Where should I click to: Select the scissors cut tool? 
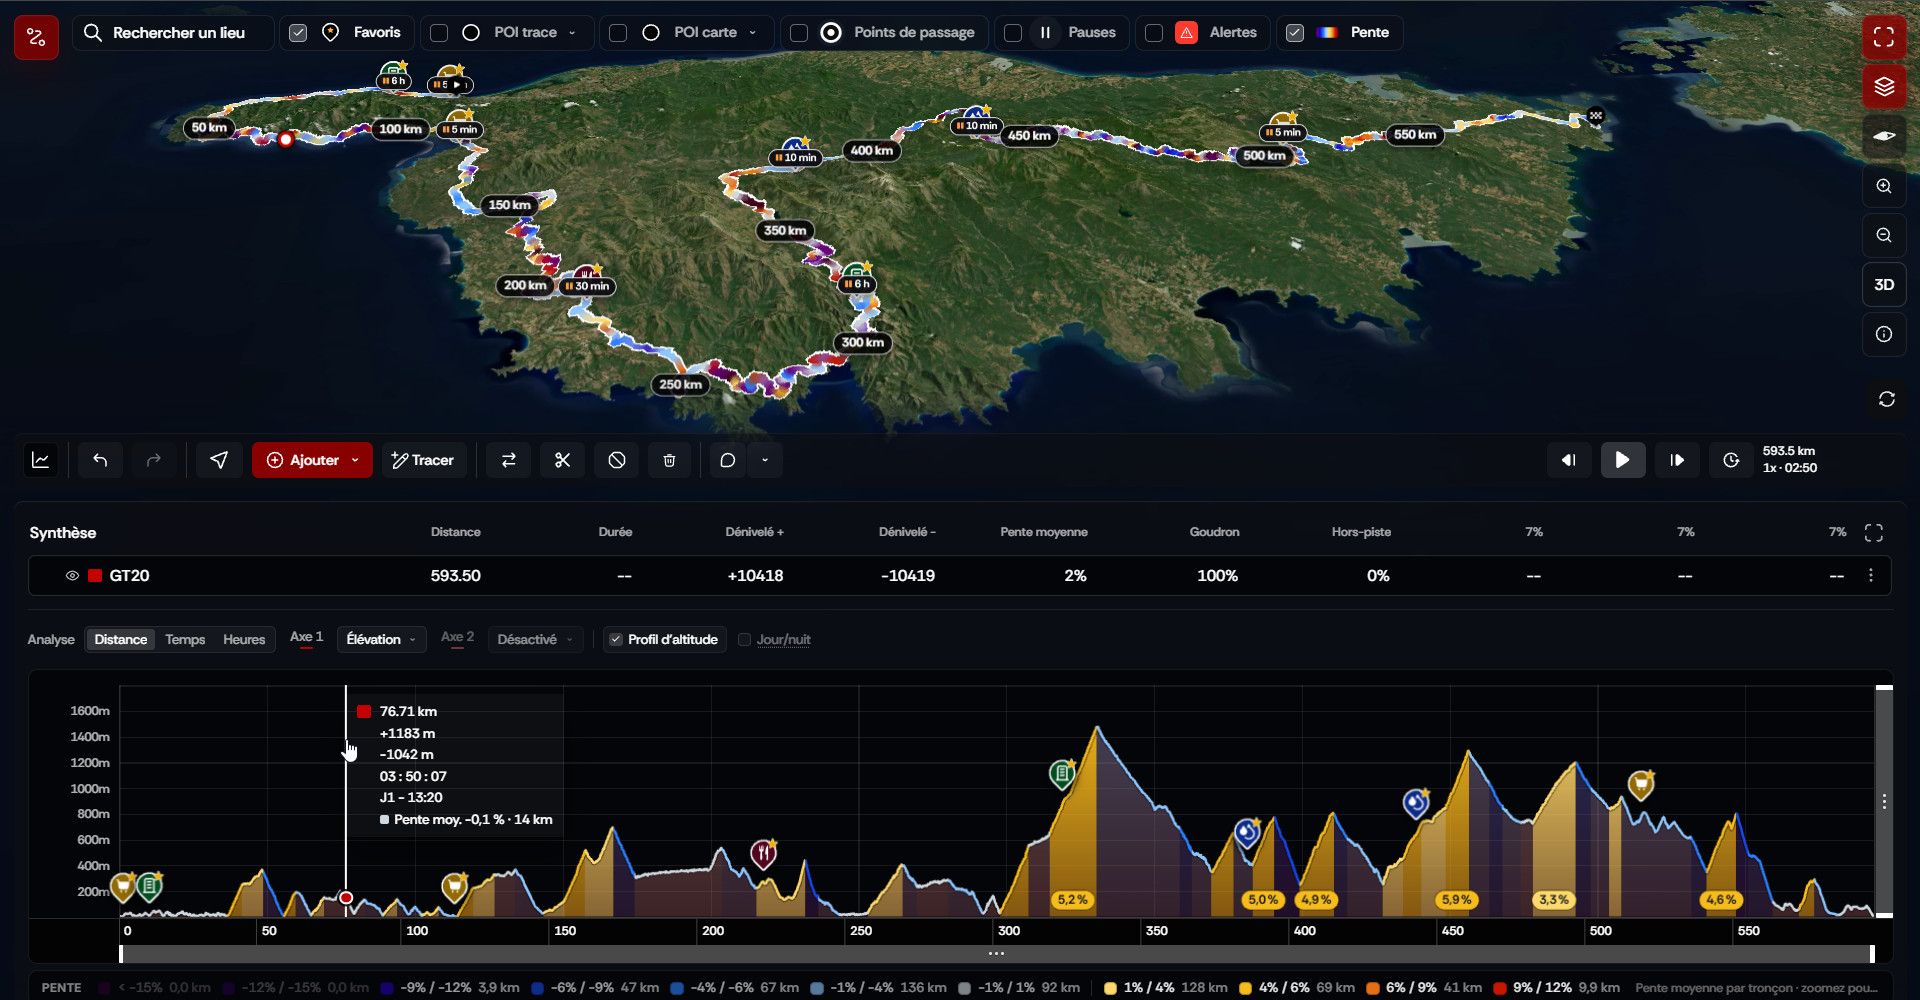pos(563,460)
